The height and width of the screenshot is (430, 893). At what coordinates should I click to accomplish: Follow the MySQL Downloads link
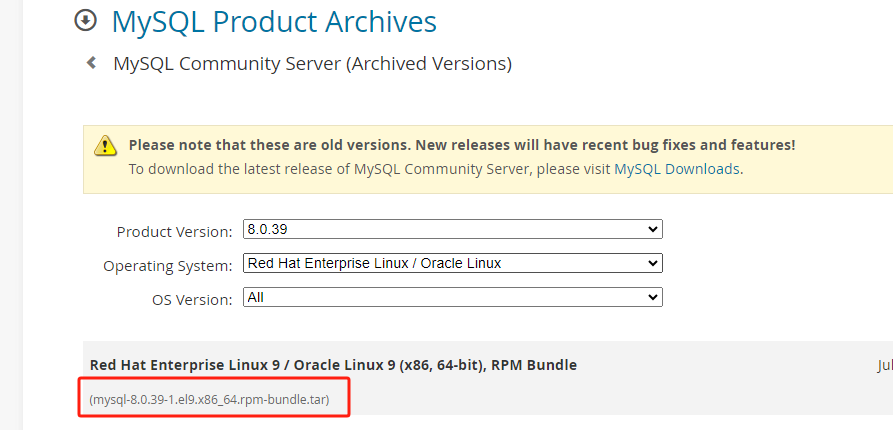677,169
